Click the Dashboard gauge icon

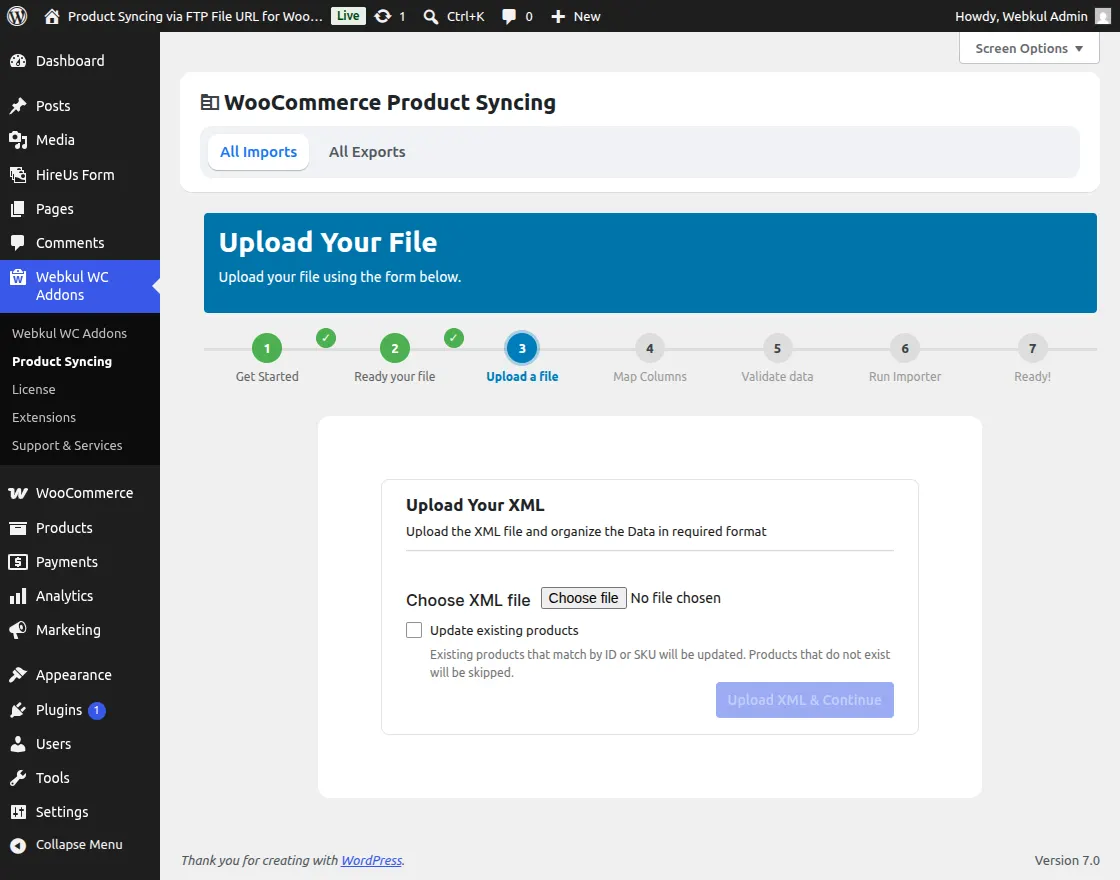(18, 61)
